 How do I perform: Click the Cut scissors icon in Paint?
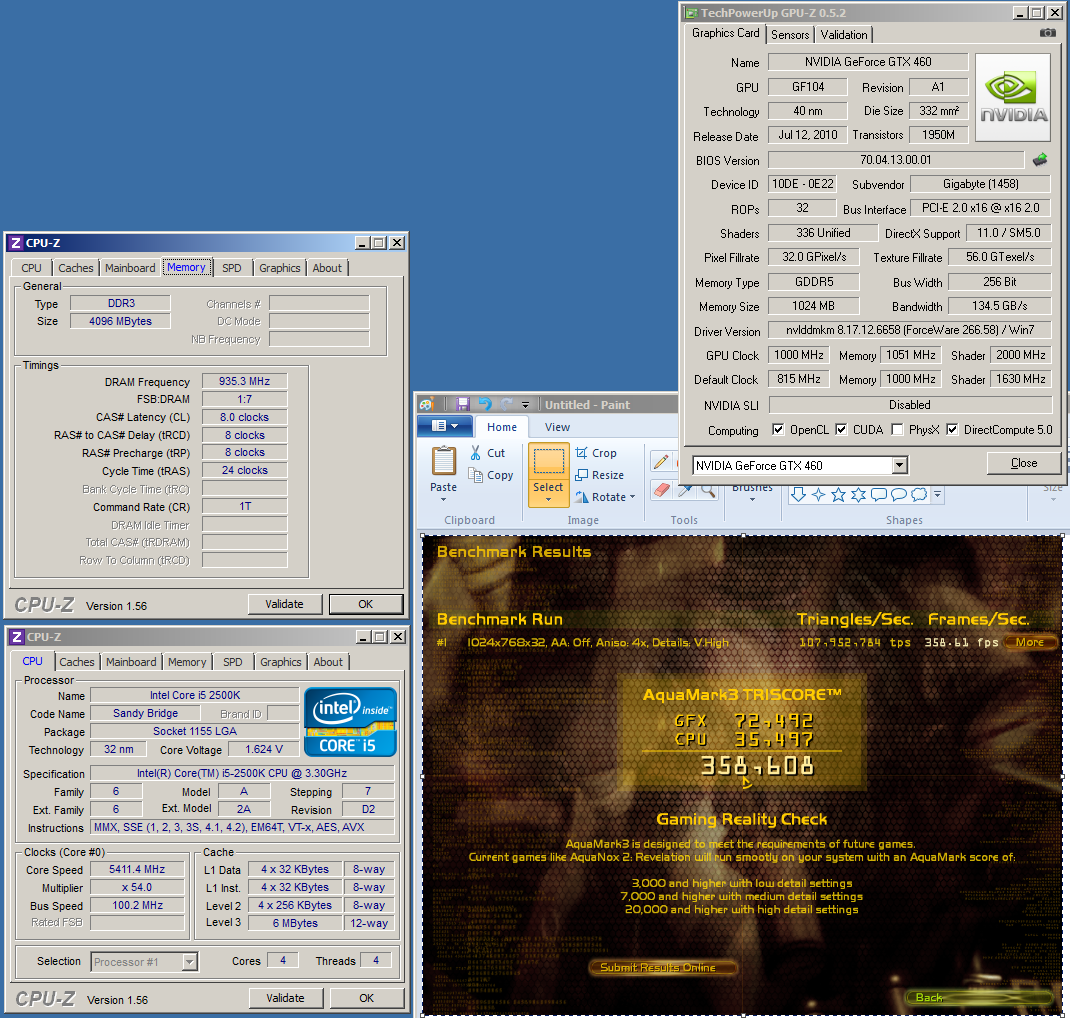[x=476, y=452]
